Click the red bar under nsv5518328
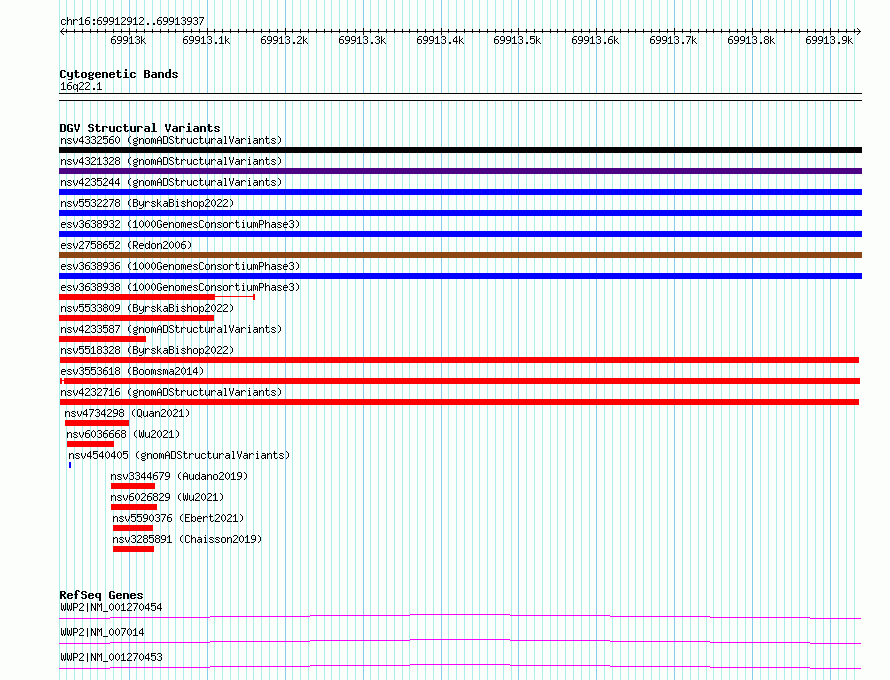 point(459,360)
